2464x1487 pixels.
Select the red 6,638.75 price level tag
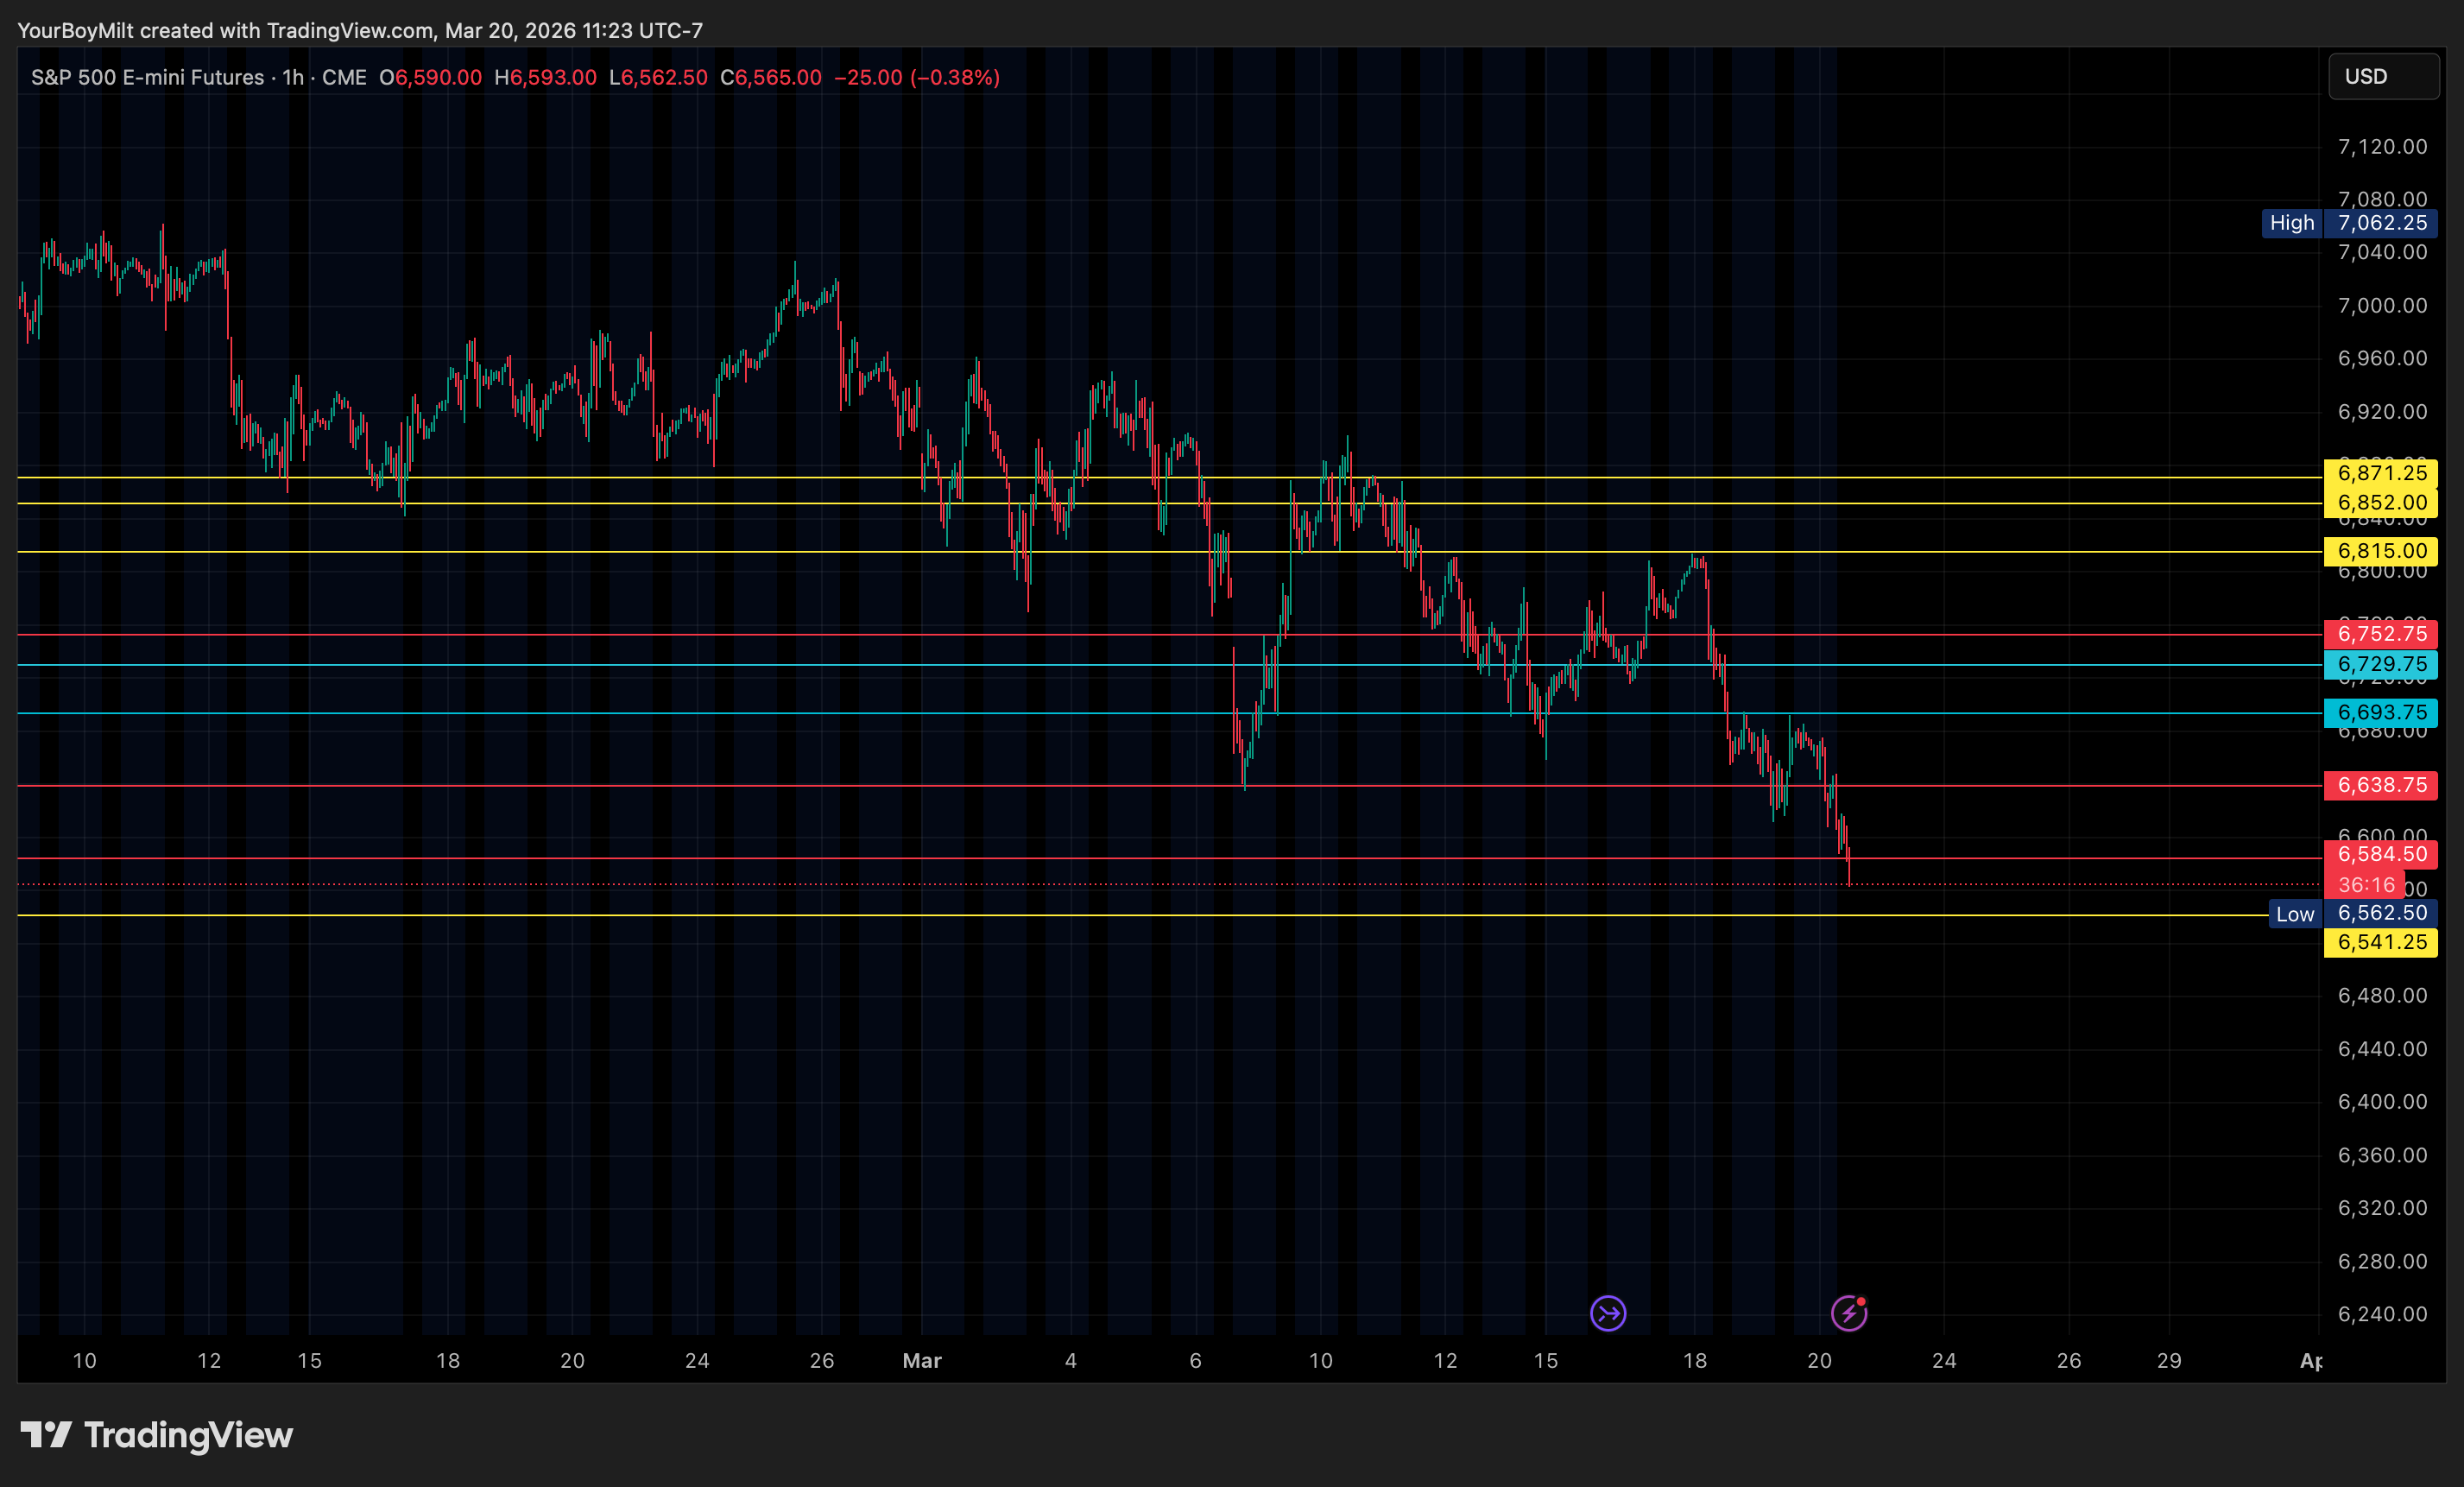click(2381, 785)
